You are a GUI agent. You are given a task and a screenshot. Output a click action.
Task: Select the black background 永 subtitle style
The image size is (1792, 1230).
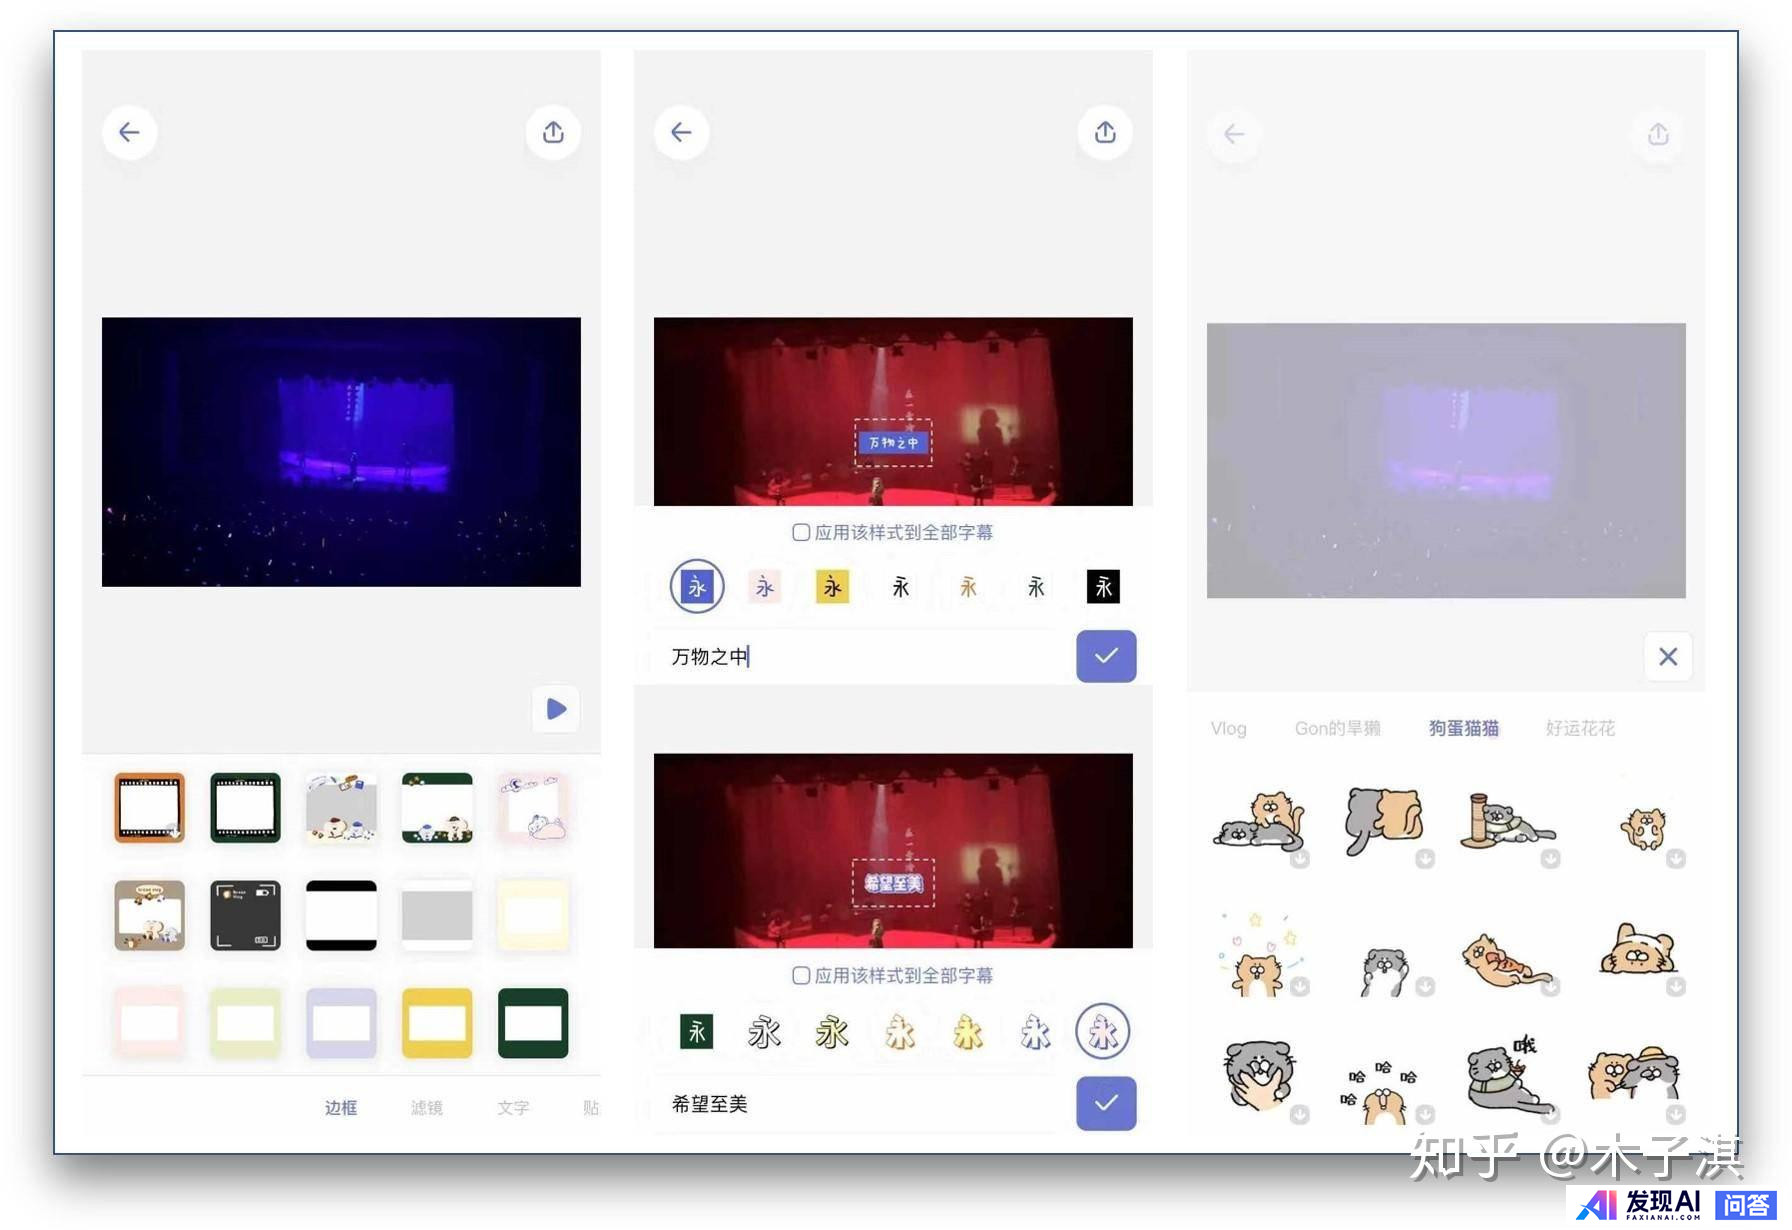click(1104, 587)
